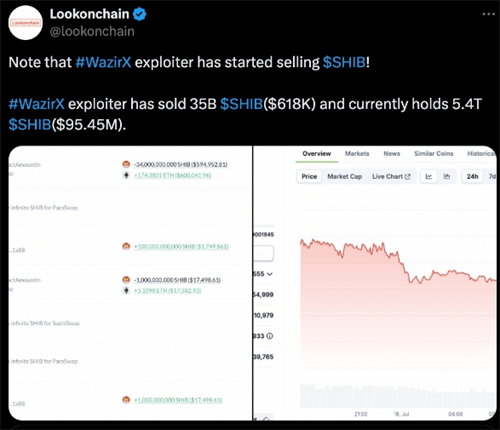Image resolution: width=500 pixels, height=430 pixels.
Task: Select the 24h time range
Action: pyautogui.click(x=472, y=177)
